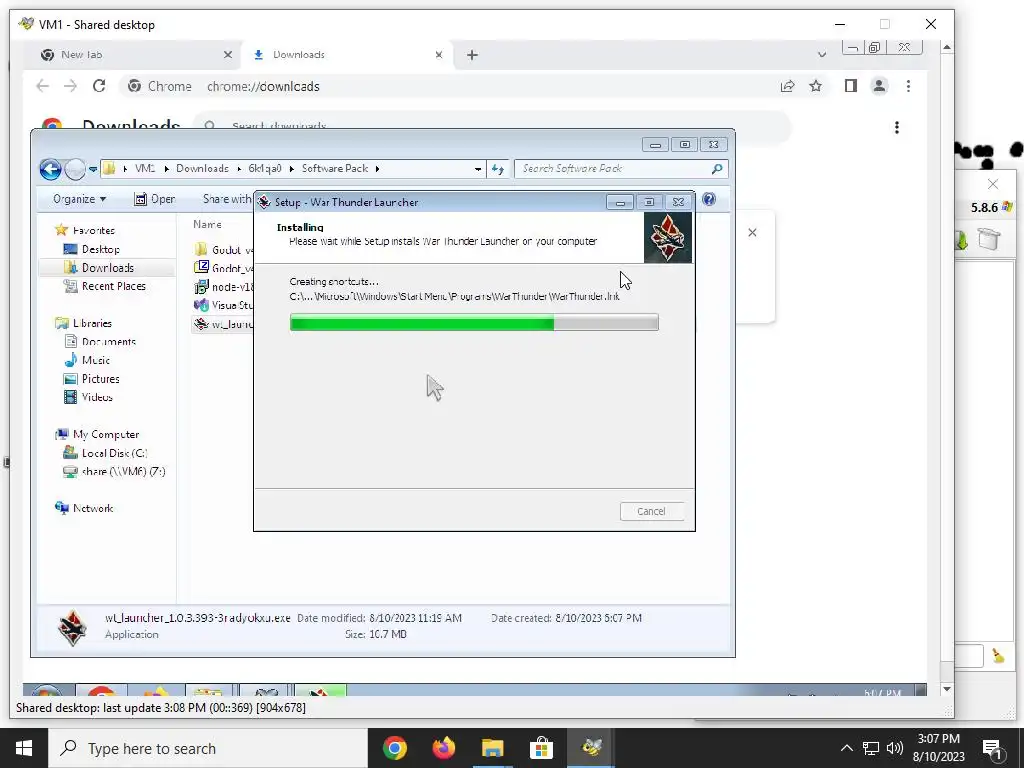Open the address path history dropdown
The width and height of the screenshot is (1024, 768).
pos(478,169)
